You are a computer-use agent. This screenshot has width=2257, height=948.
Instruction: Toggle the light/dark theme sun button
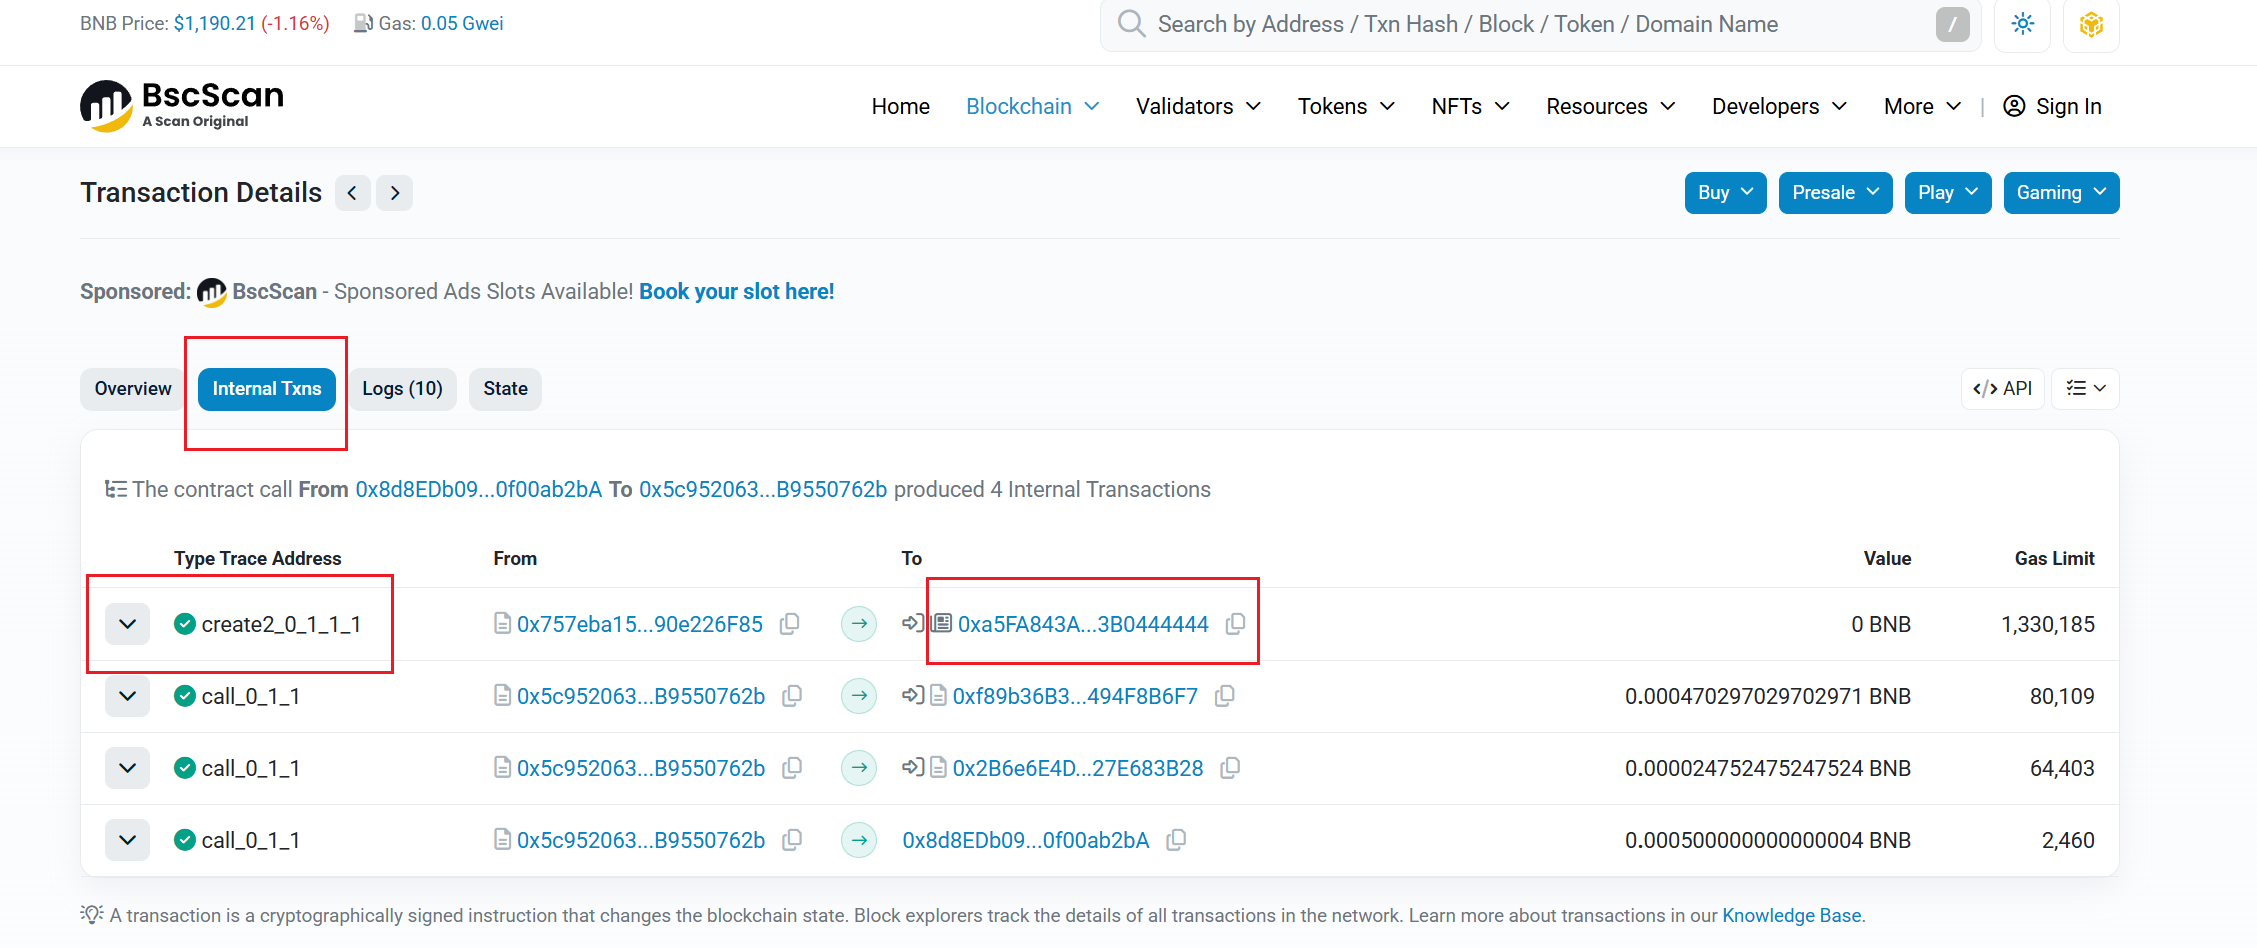[2022, 25]
